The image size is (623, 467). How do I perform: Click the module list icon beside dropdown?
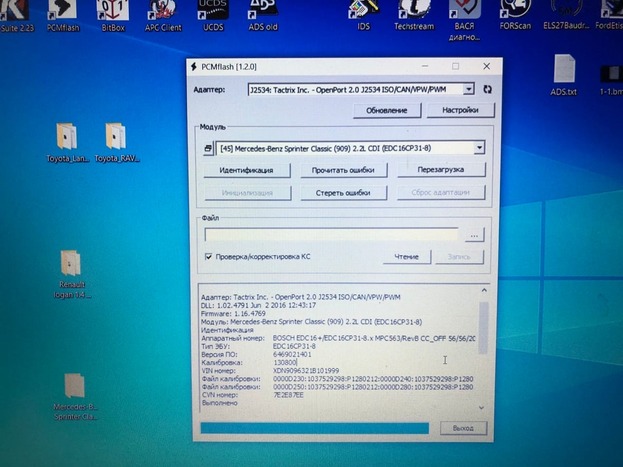[x=209, y=148]
